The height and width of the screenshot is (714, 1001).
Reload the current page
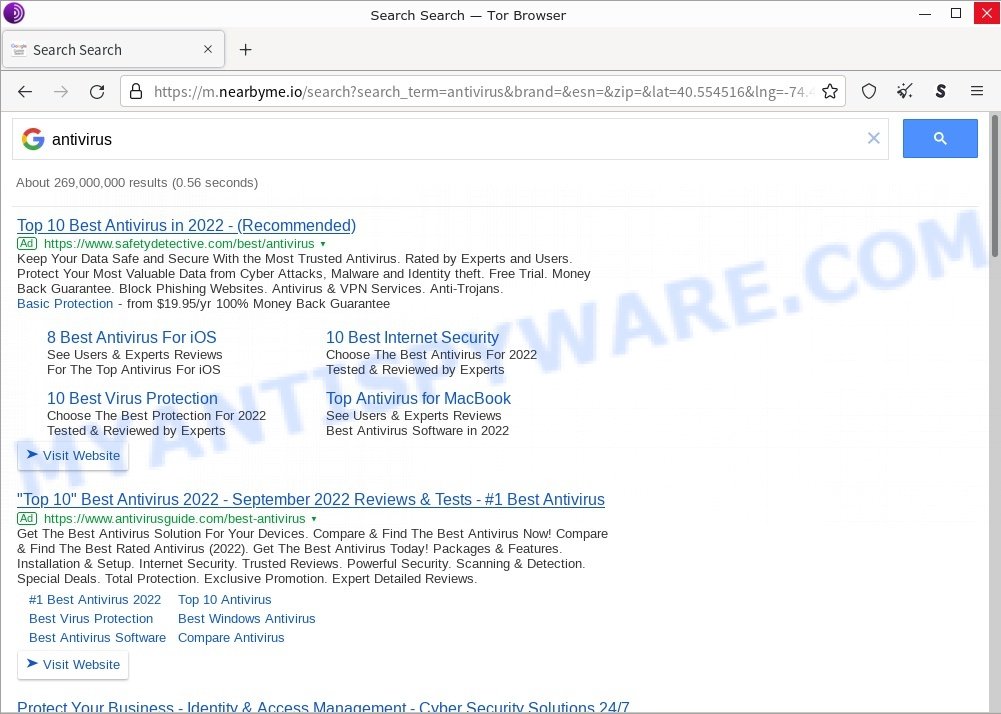pyautogui.click(x=97, y=92)
